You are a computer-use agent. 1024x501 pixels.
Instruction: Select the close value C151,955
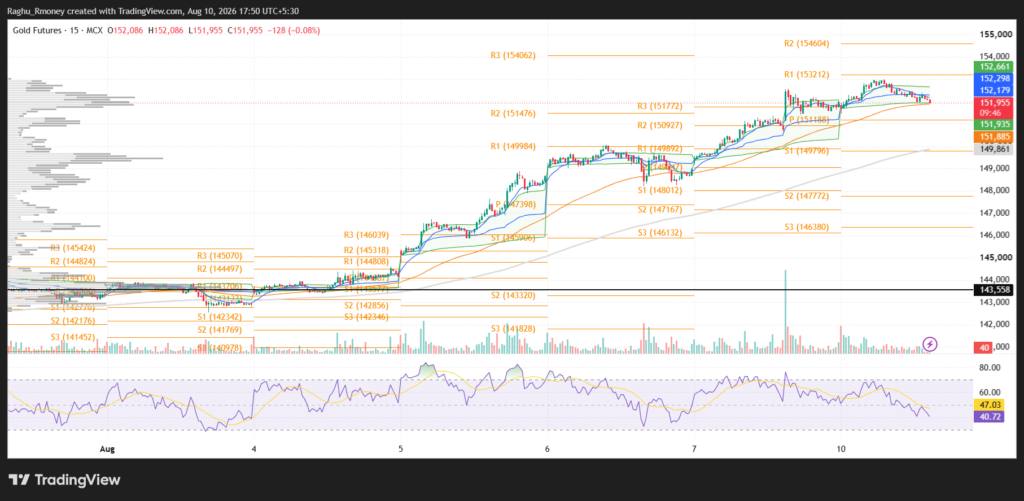[x=245, y=31]
